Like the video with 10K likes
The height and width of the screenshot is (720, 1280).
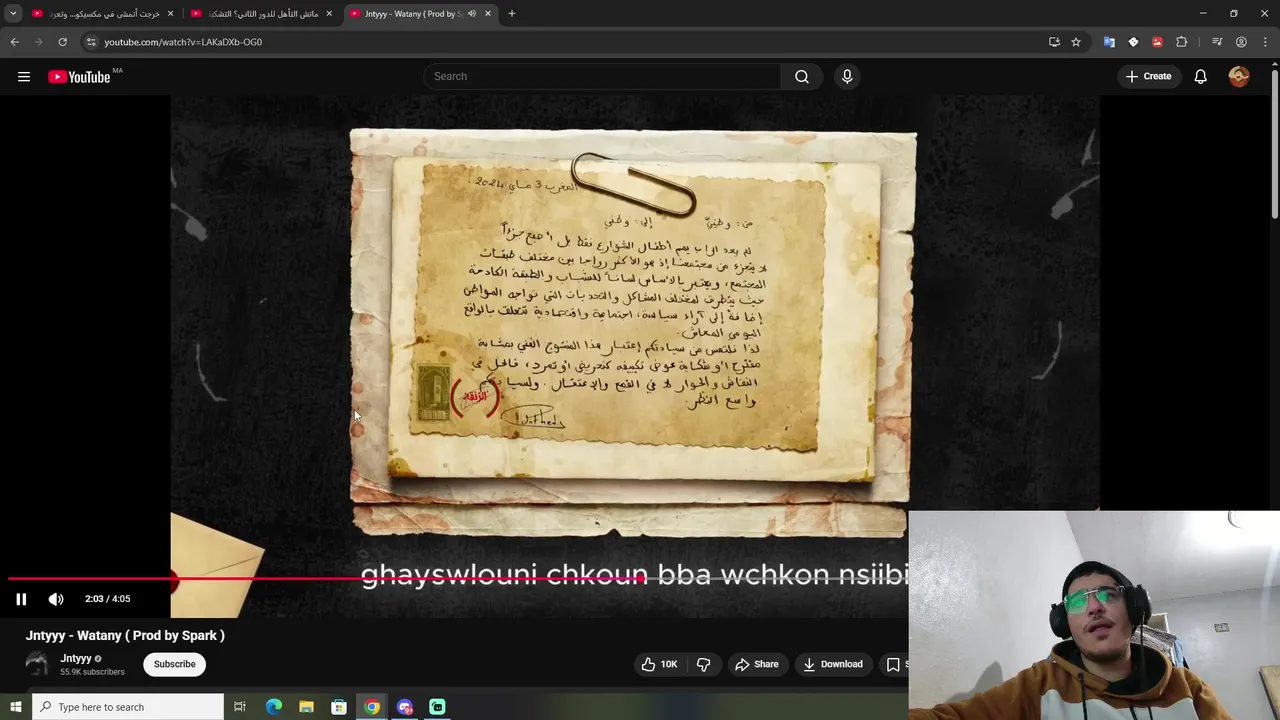[660, 664]
